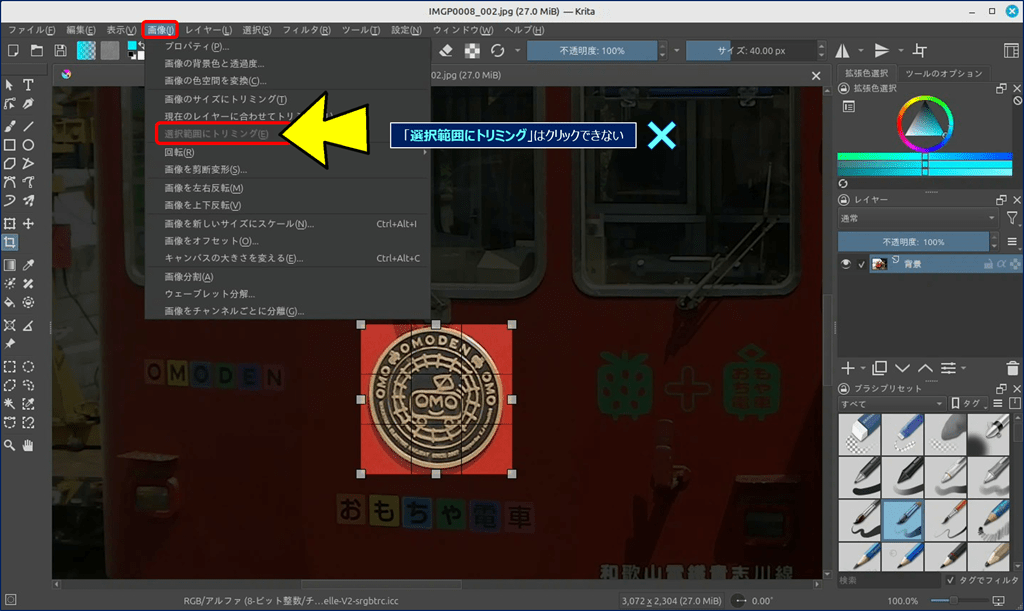Open the すべて brush tag dropdown
Image resolution: width=1024 pixels, height=611 pixels.
pos(892,403)
